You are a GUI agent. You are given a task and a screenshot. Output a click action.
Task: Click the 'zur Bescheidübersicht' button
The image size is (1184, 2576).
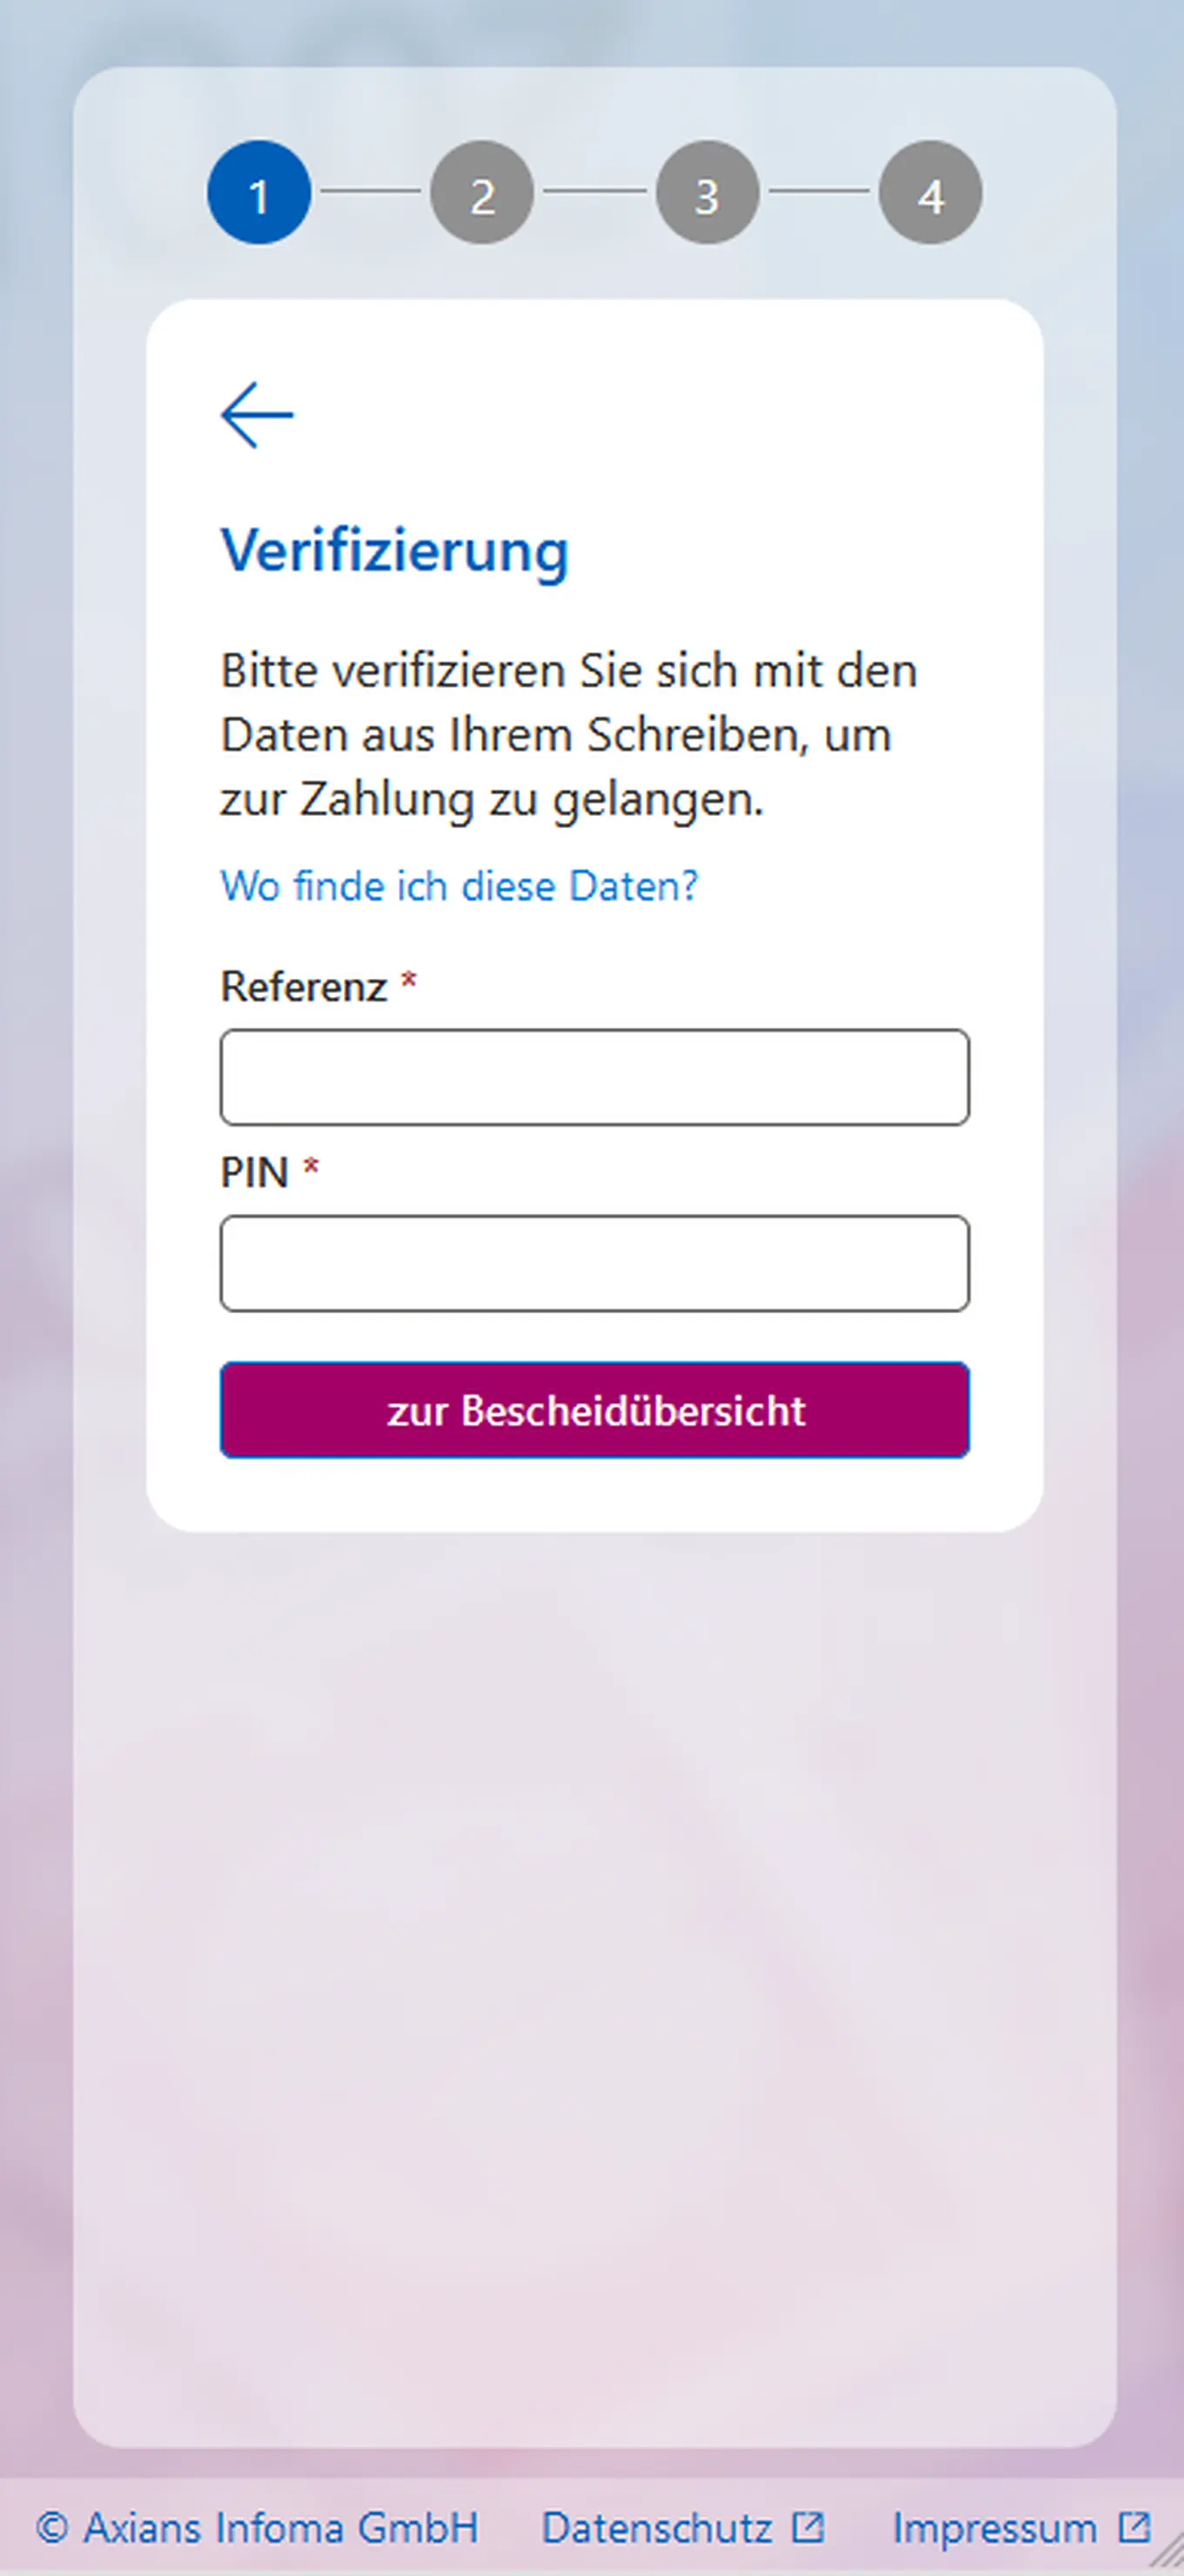pyautogui.click(x=595, y=1410)
